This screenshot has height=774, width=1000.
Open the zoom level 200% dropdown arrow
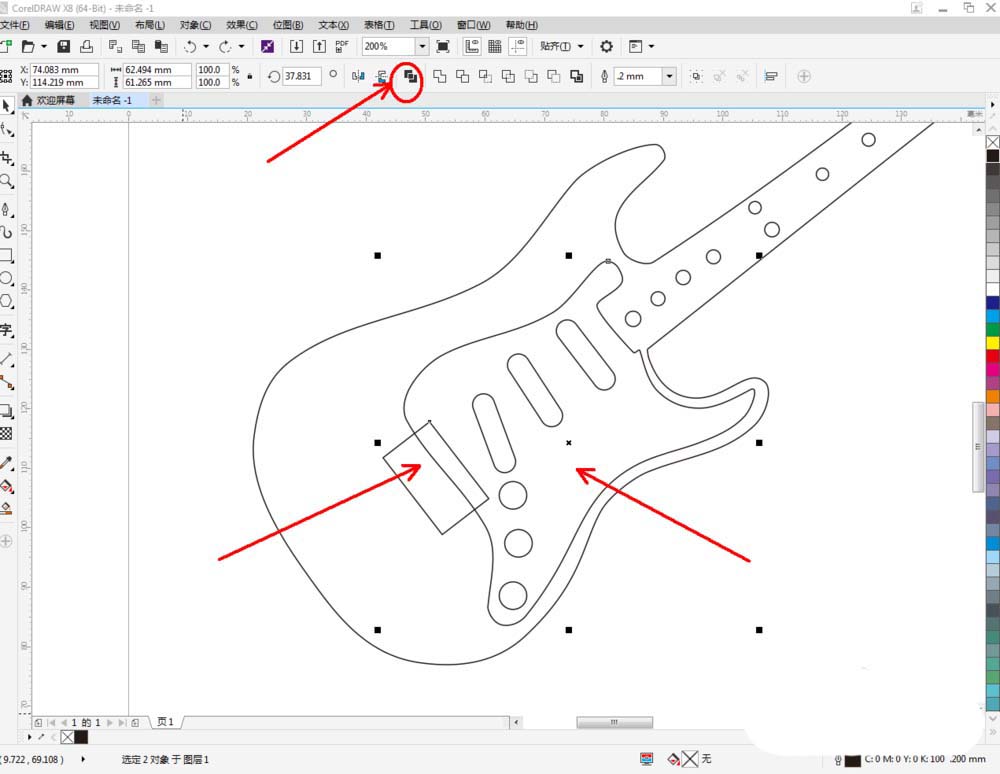tap(422, 46)
